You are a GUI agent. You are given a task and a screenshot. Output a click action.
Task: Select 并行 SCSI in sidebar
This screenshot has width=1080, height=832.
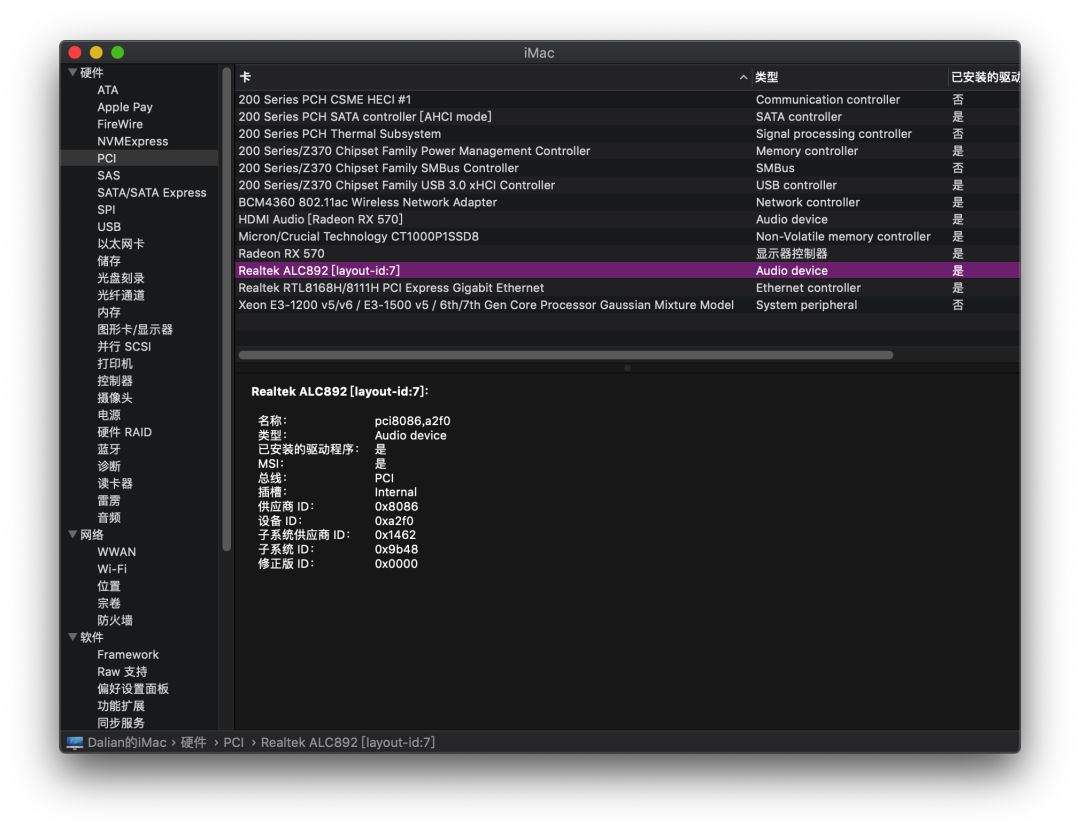point(124,346)
